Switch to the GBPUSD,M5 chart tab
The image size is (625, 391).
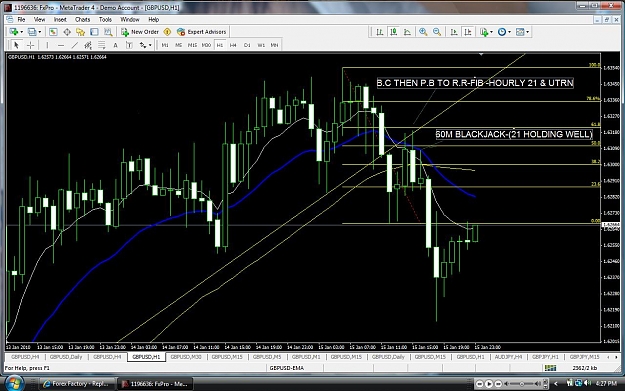tap(267, 357)
